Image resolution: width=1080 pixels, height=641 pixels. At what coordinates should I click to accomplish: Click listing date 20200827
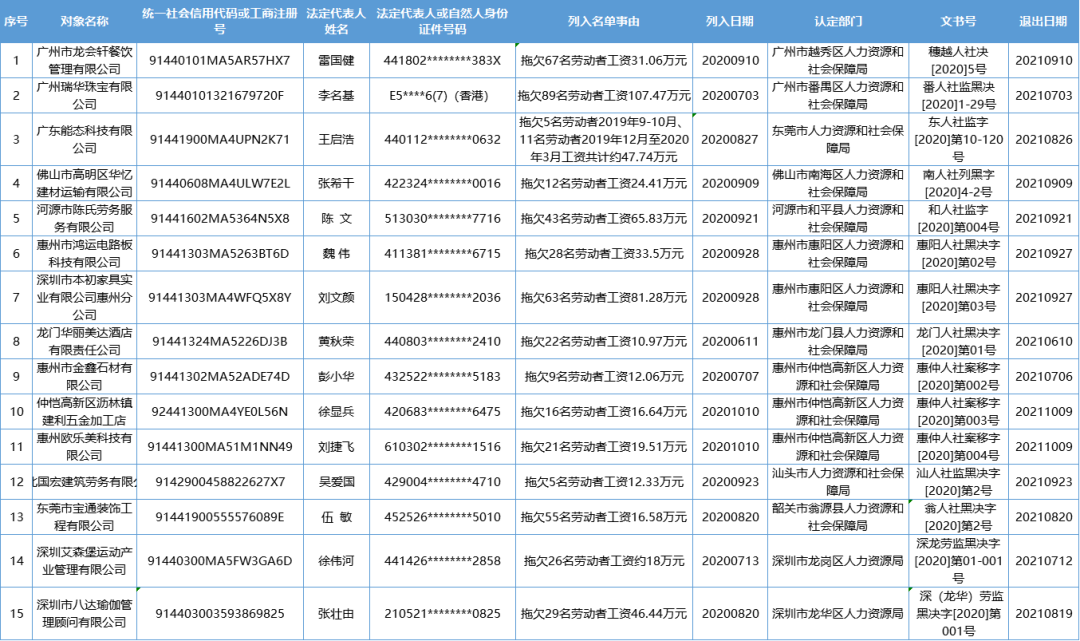coord(729,139)
